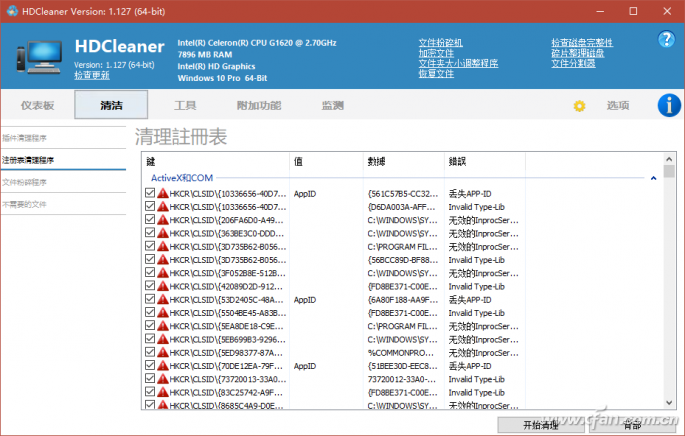Sort by the 值 column header
Screen dimensions: 685x436
click(326, 161)
